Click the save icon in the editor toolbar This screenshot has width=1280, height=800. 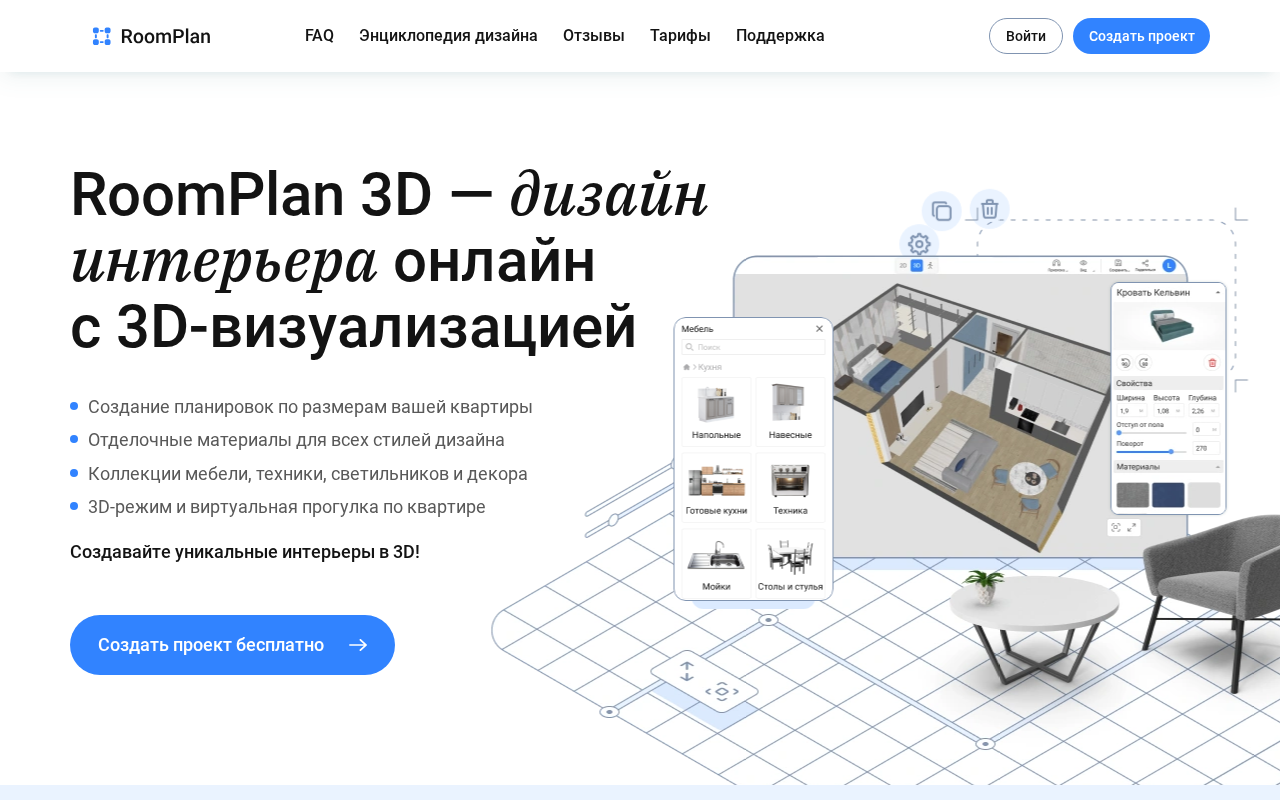tap(1118, 263)
